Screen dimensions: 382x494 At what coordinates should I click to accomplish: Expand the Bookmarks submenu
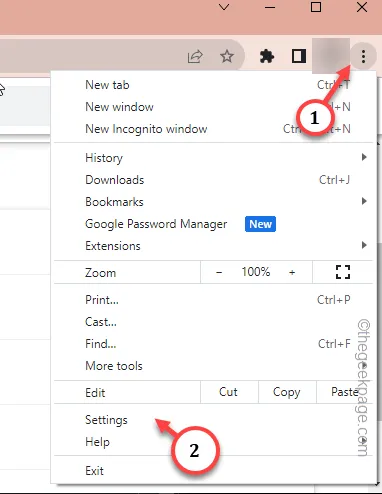(213, 202)
